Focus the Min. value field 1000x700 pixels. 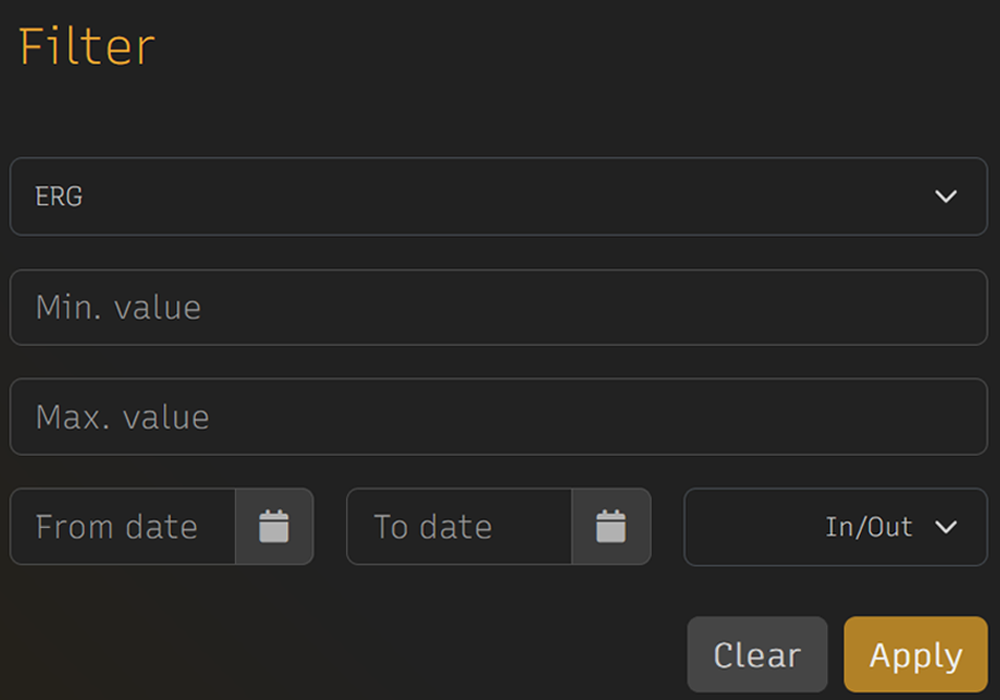(498, 307)
